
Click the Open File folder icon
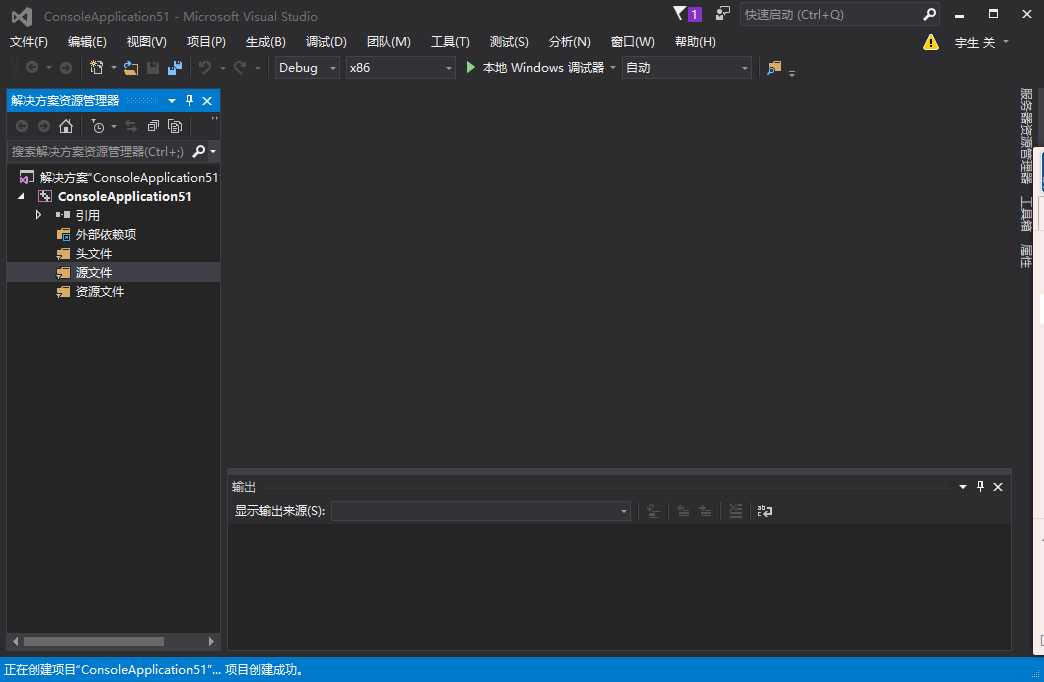point(131,67)
